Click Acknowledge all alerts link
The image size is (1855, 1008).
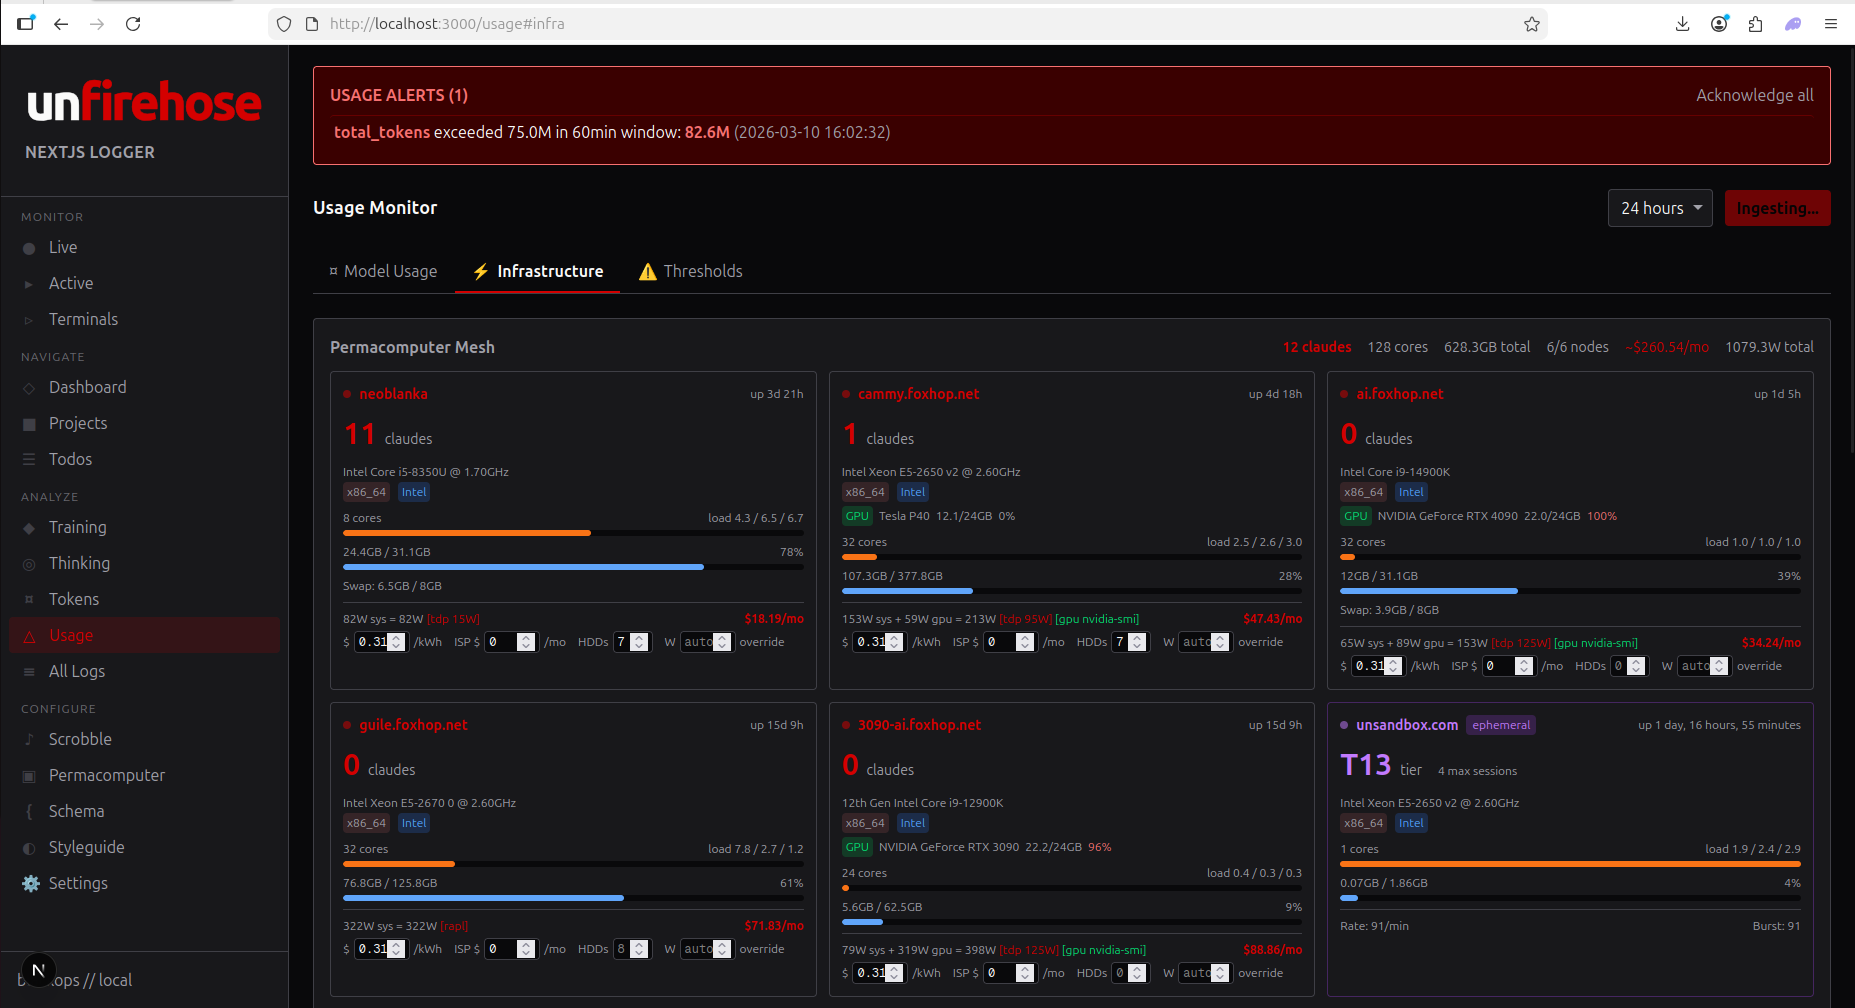[x=1754, y=95]
